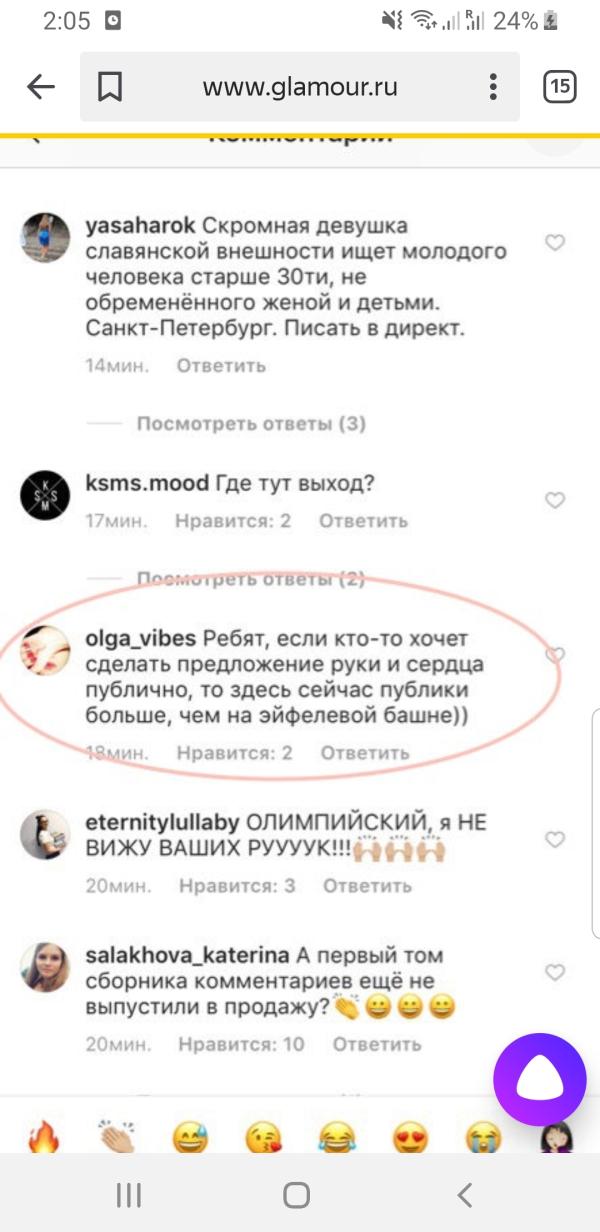The height and width of the screenshot is (1232, 600).
Task: Tap the Android home navigation button
Action: tap(296, 1194)
